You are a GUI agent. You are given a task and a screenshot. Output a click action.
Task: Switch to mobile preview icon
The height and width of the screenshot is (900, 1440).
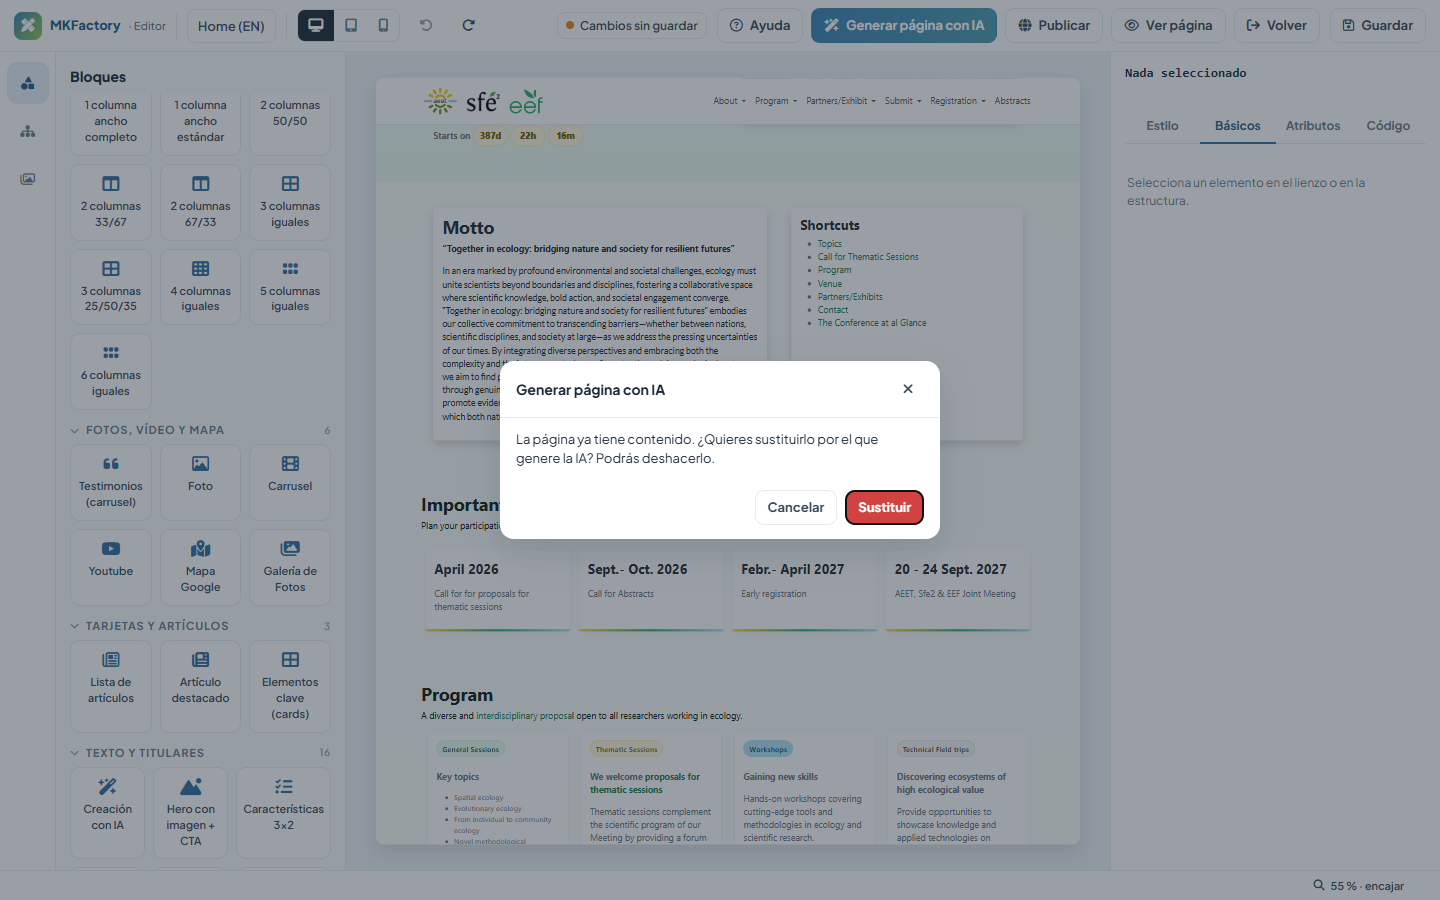coord(383,25)
